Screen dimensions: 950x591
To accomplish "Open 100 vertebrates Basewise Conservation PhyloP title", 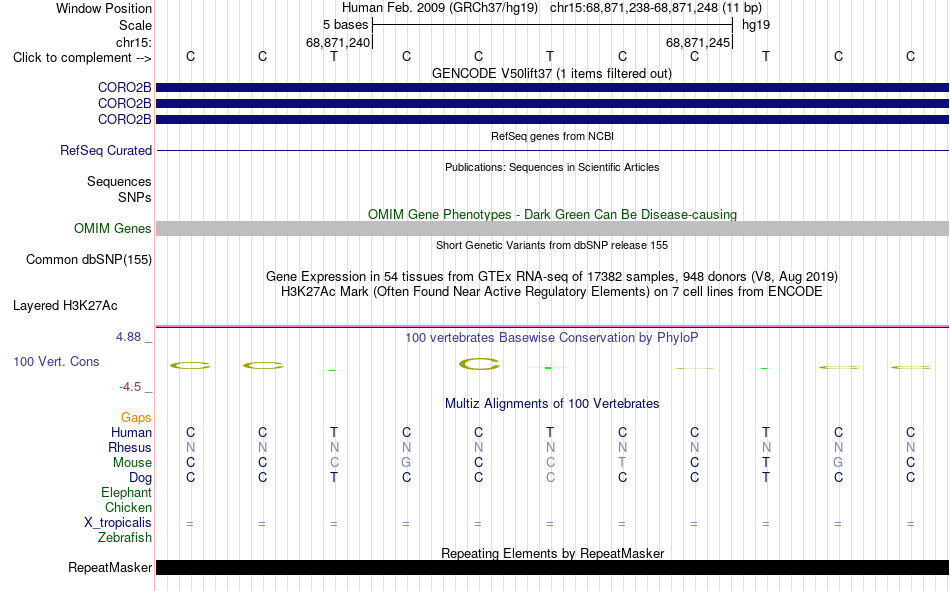I will 551,338.
